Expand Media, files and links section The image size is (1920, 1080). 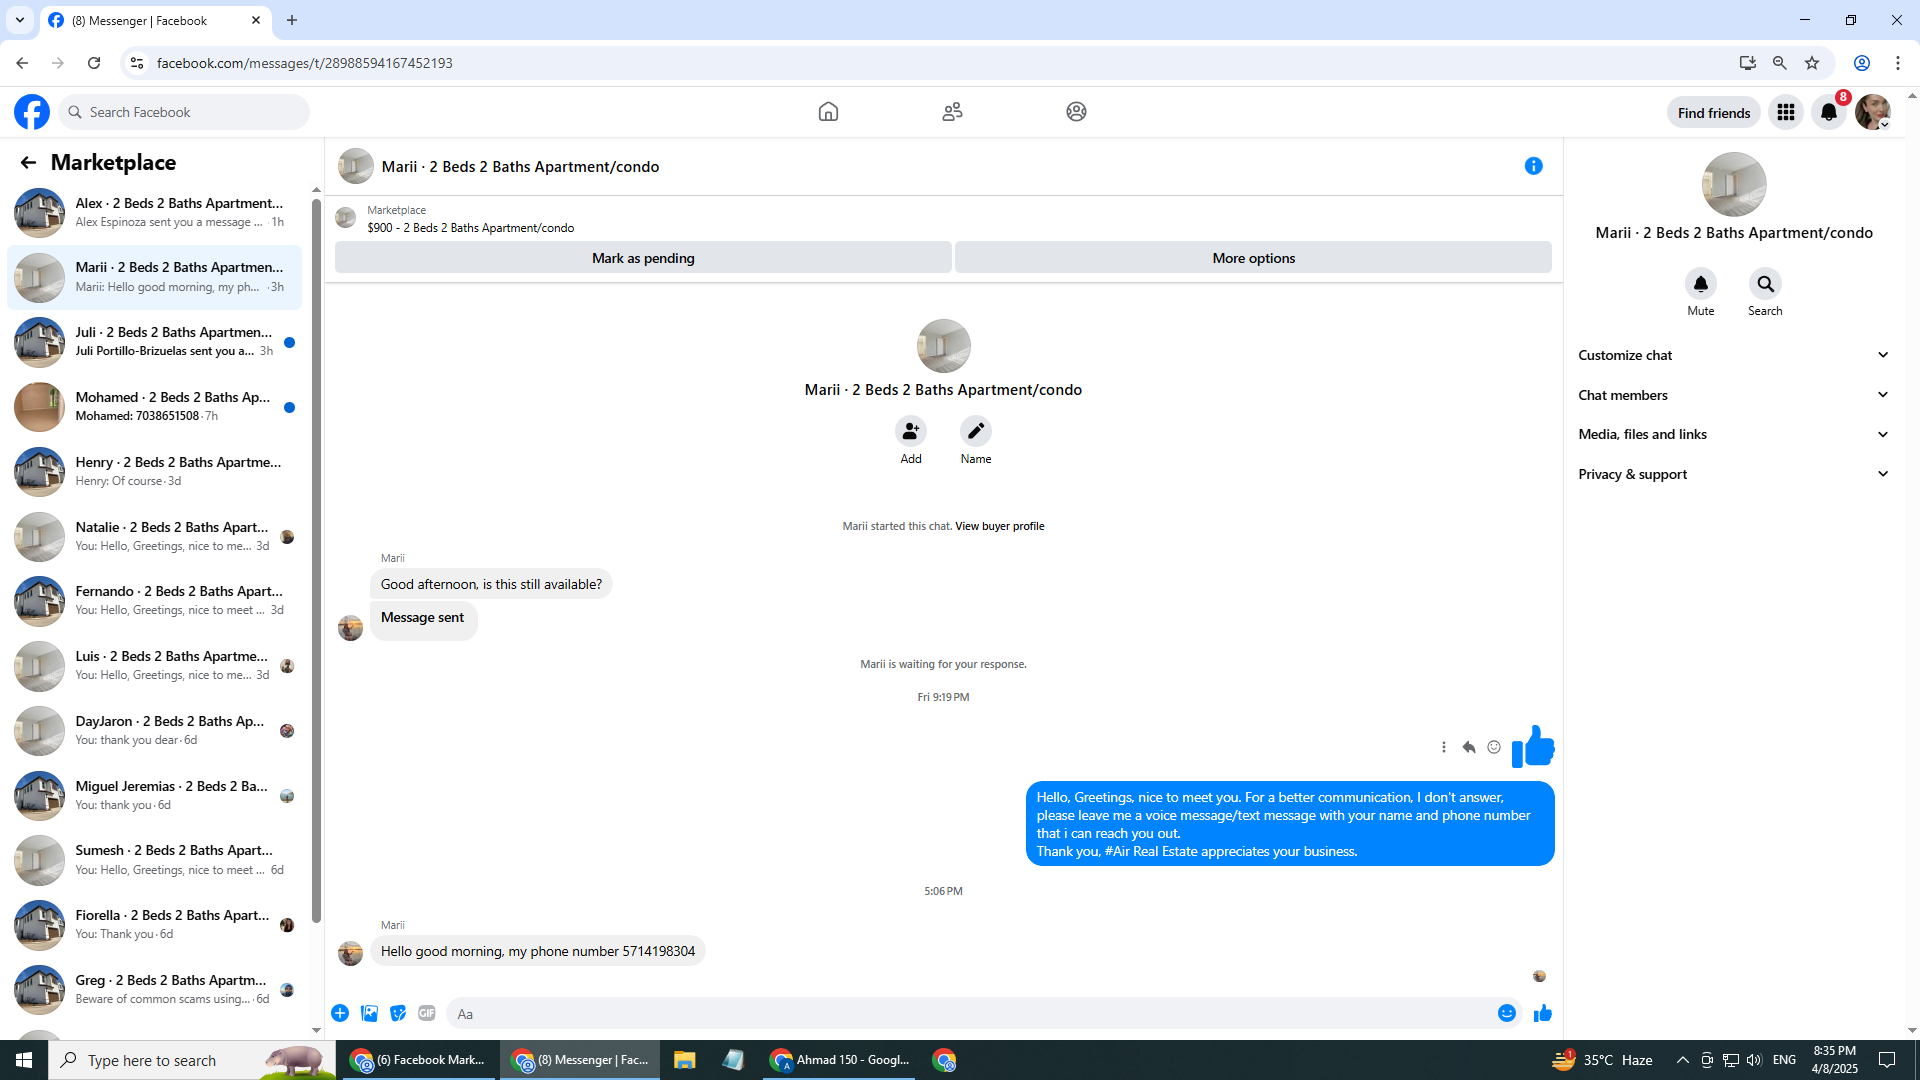(1733, 434)
